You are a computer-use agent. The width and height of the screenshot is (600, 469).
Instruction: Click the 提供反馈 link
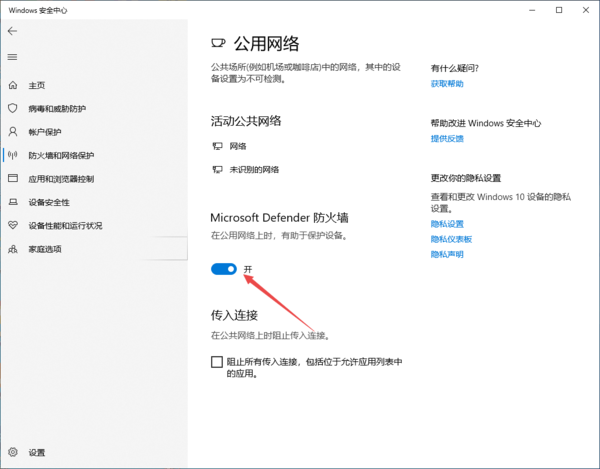[x=447, y=138]
